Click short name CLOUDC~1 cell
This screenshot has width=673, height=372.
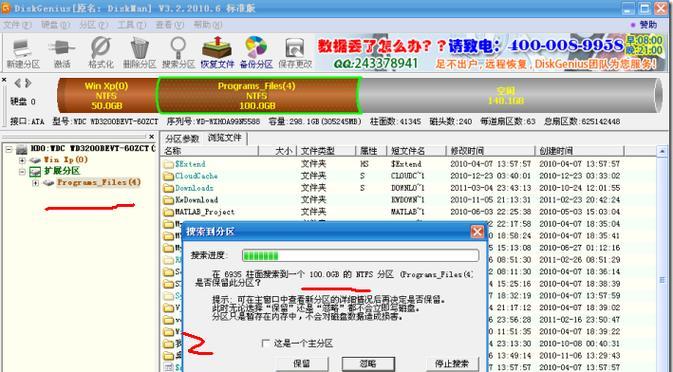407,176
